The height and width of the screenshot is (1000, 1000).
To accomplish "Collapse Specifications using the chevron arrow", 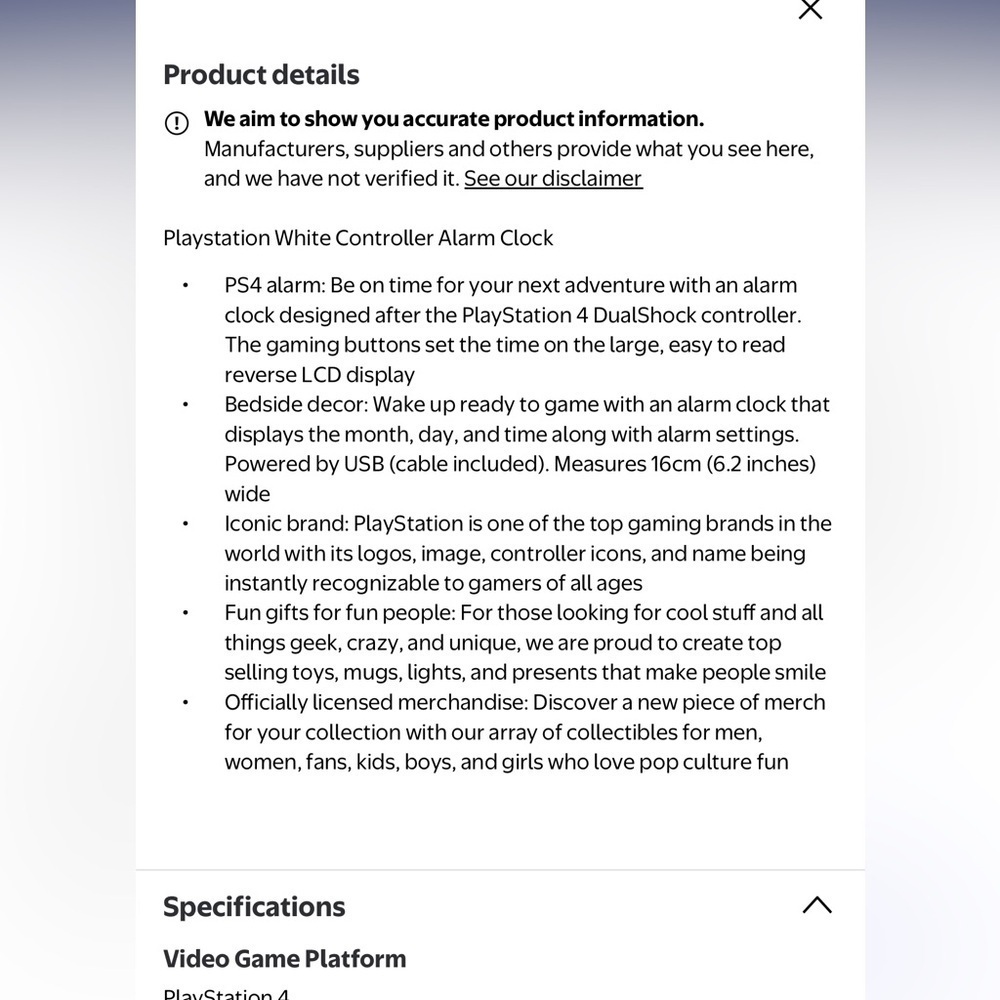I will (817, 905).
